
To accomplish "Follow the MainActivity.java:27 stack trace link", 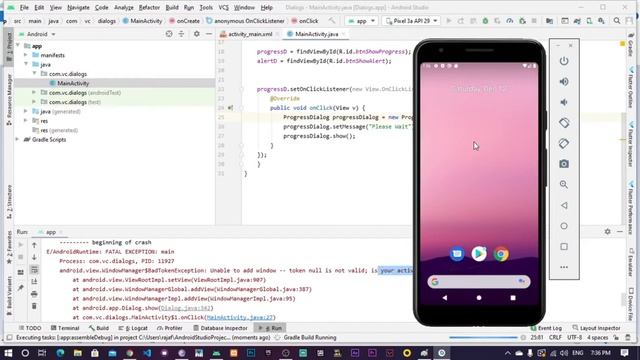I will click(240, 318).
